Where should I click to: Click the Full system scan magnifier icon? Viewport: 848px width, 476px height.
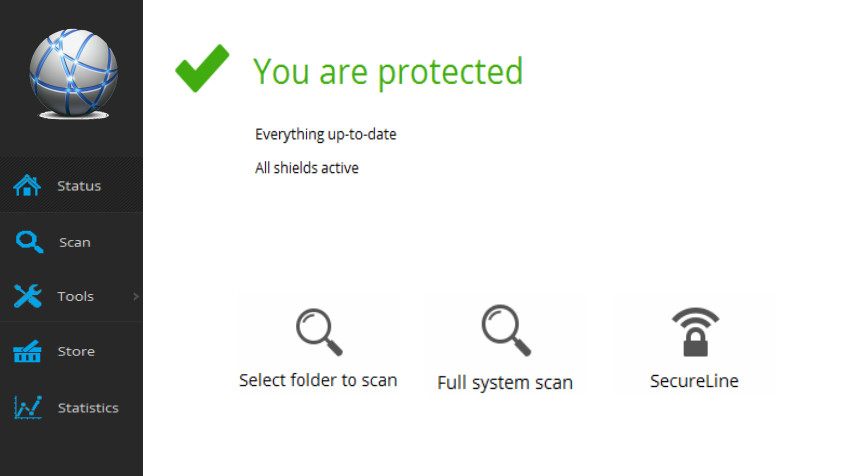coord(506,330)
